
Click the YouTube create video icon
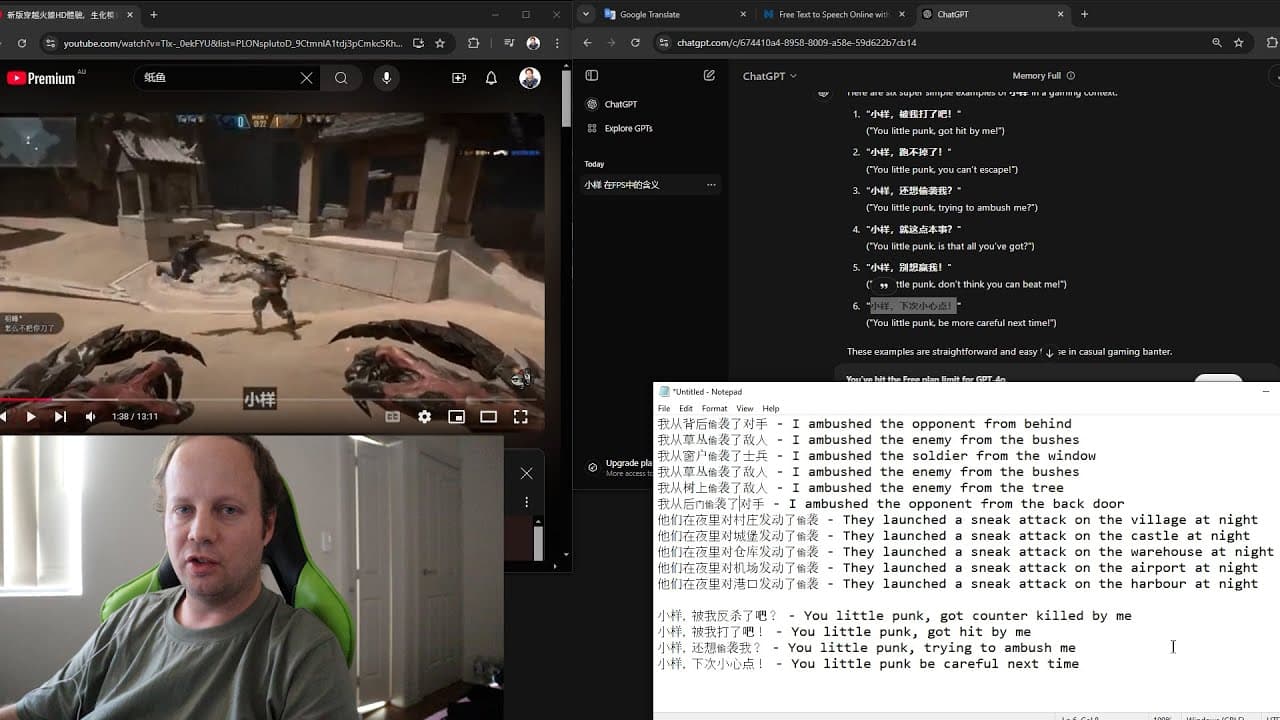[459, 78]
